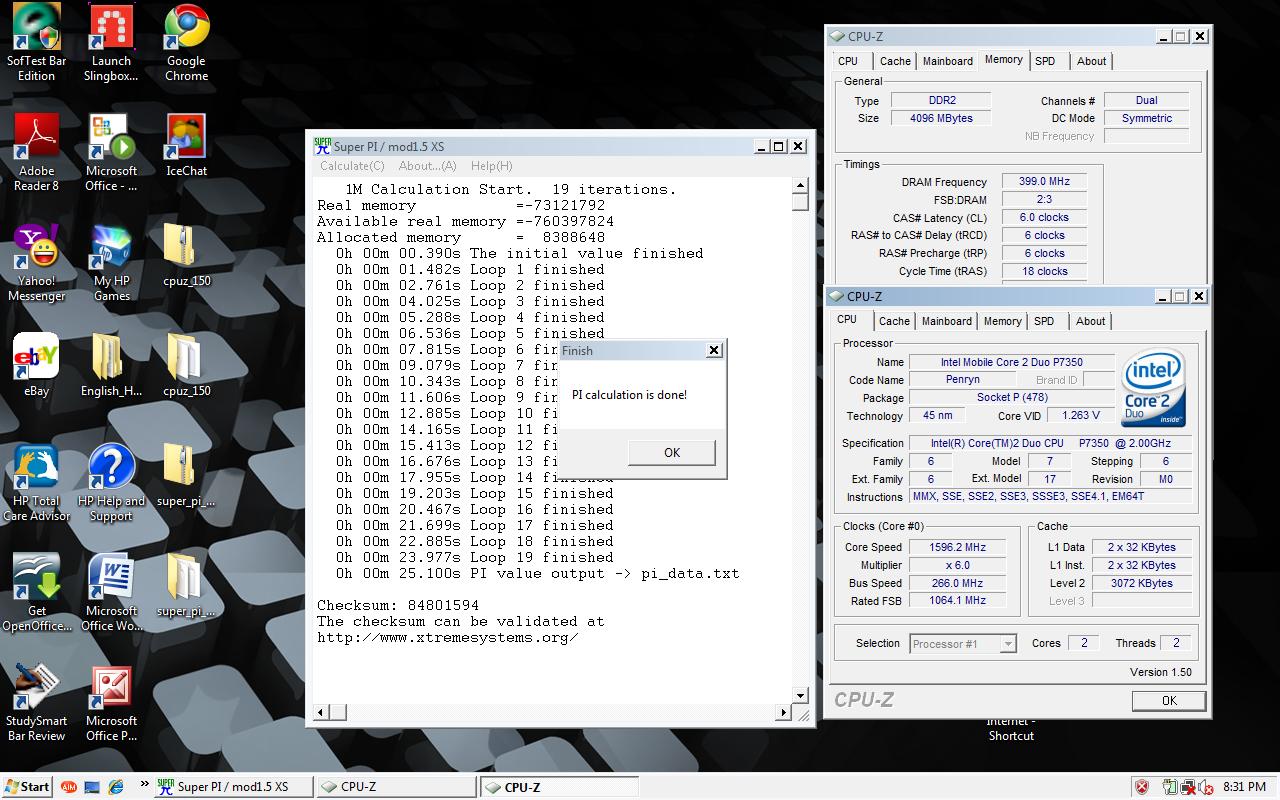The image size is (1280, 800).
Task: Switch to SPD tab in front CPU-Z window
Action: [1044, 321]
